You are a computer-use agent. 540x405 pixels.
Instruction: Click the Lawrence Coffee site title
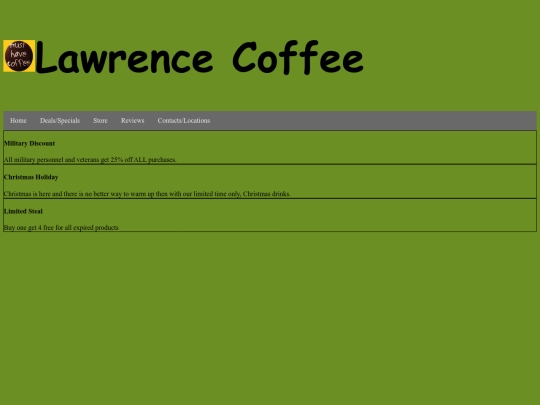pos(199,57)
